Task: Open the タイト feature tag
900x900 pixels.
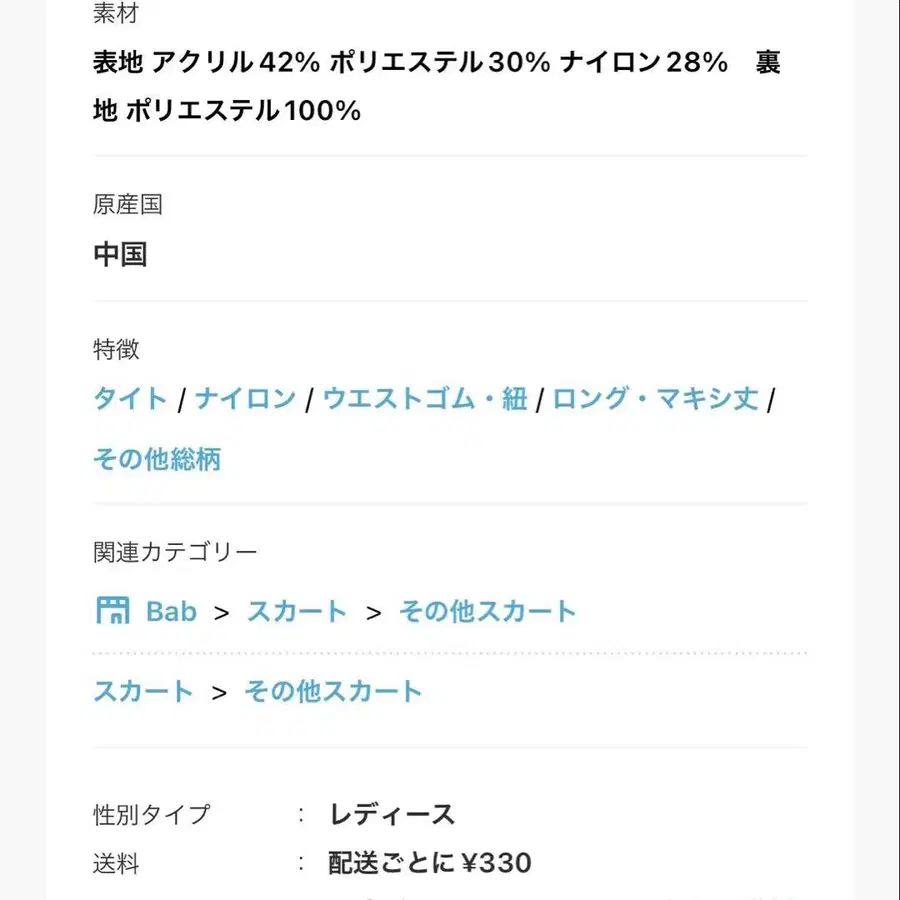Action: [130, 399]
